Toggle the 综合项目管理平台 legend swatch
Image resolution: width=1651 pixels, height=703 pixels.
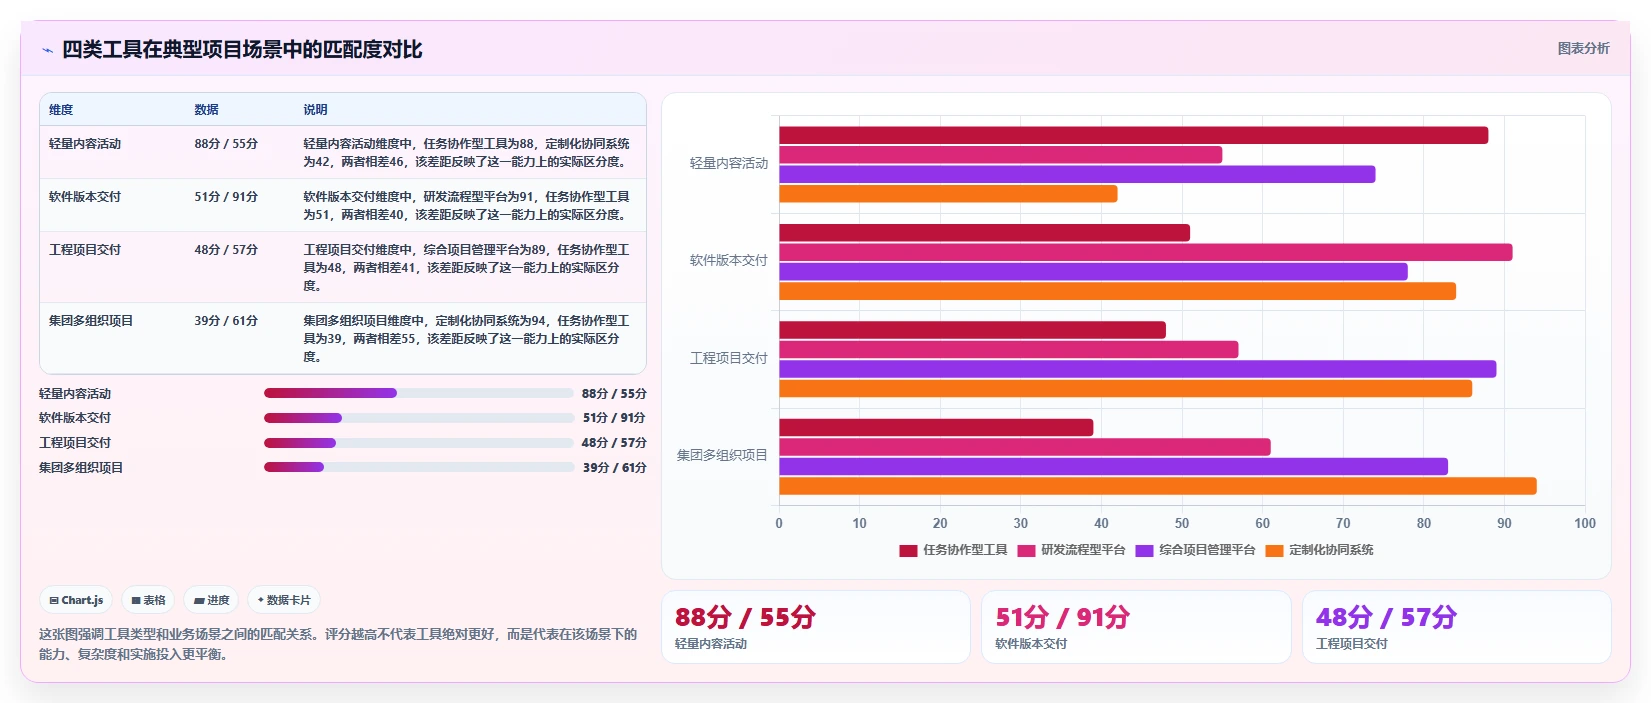coord(1144,550)
